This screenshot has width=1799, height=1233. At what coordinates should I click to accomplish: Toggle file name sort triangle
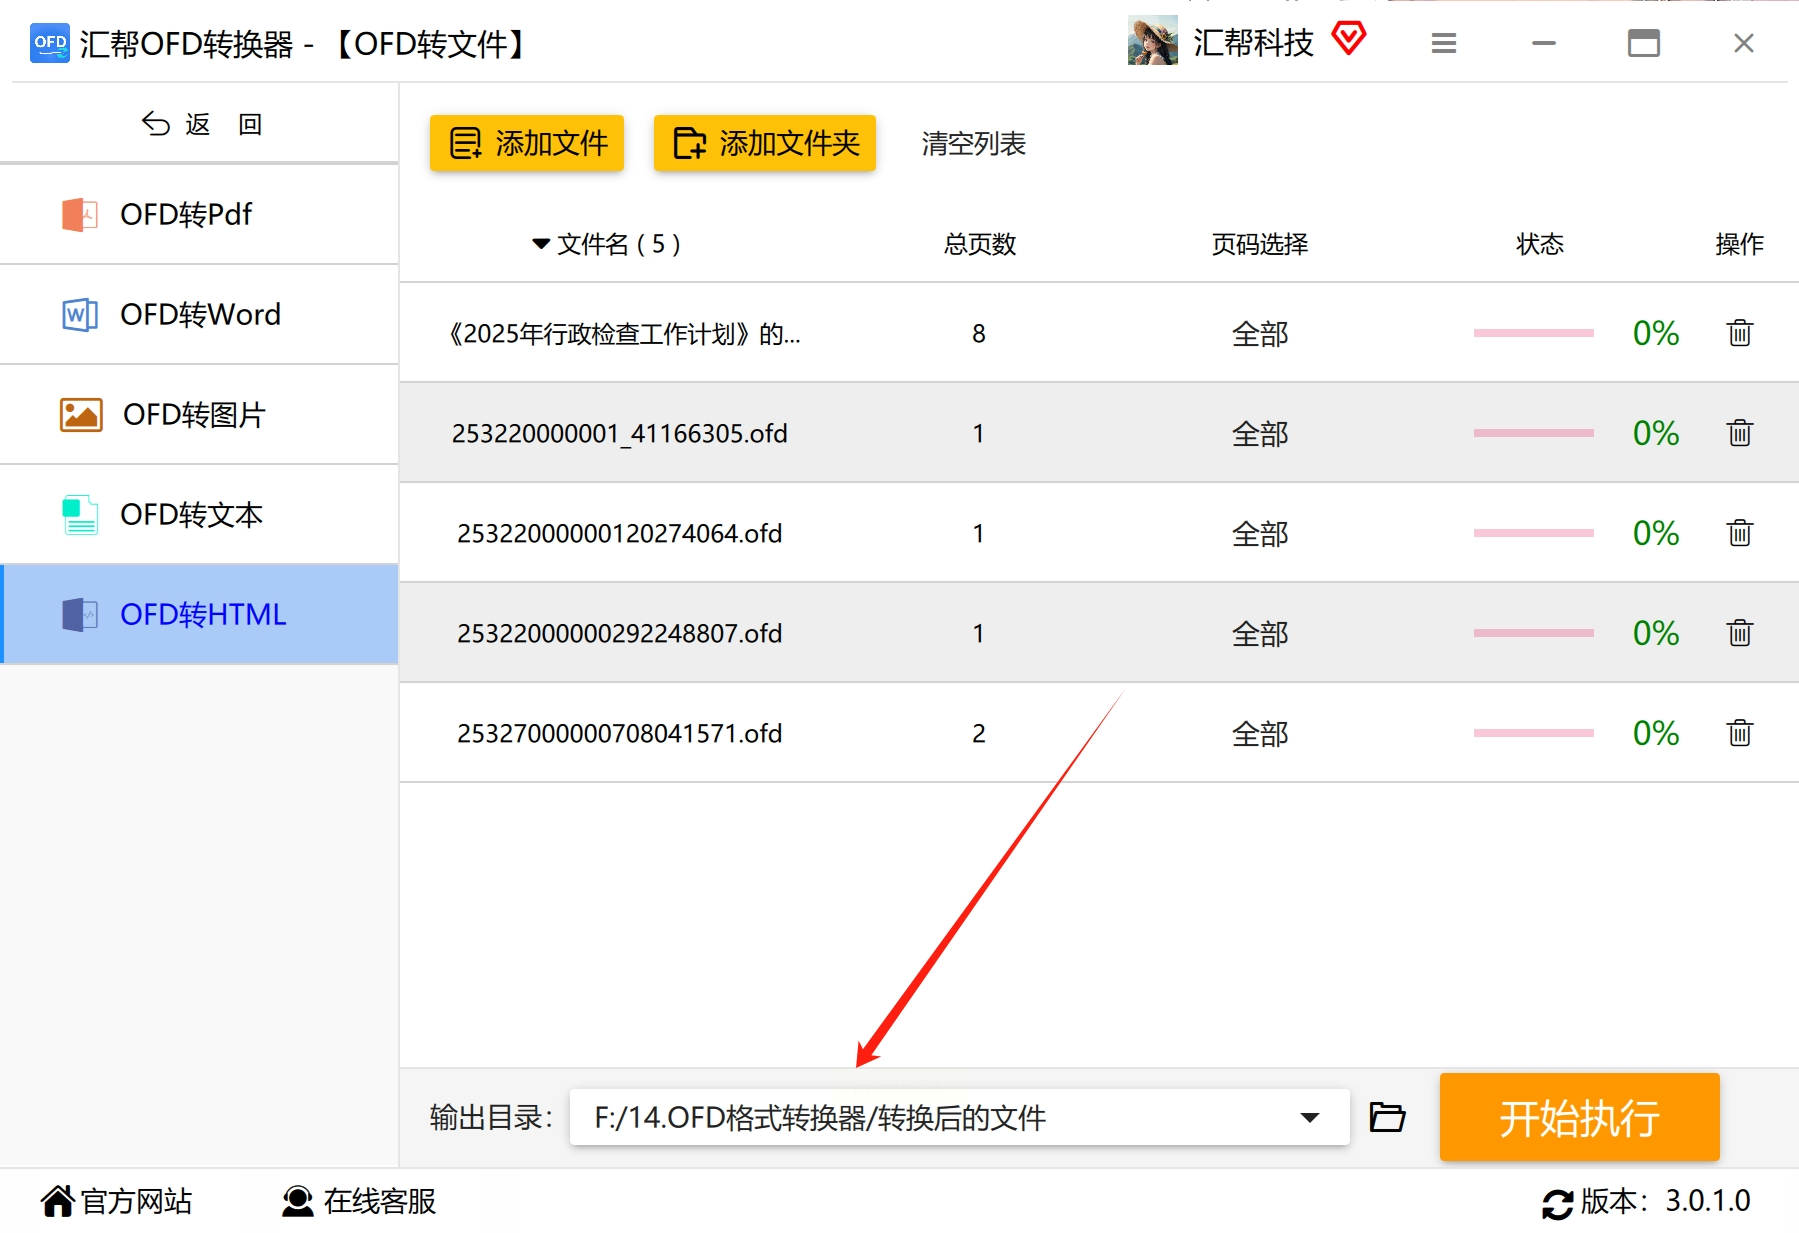click(x=541, y=244)
